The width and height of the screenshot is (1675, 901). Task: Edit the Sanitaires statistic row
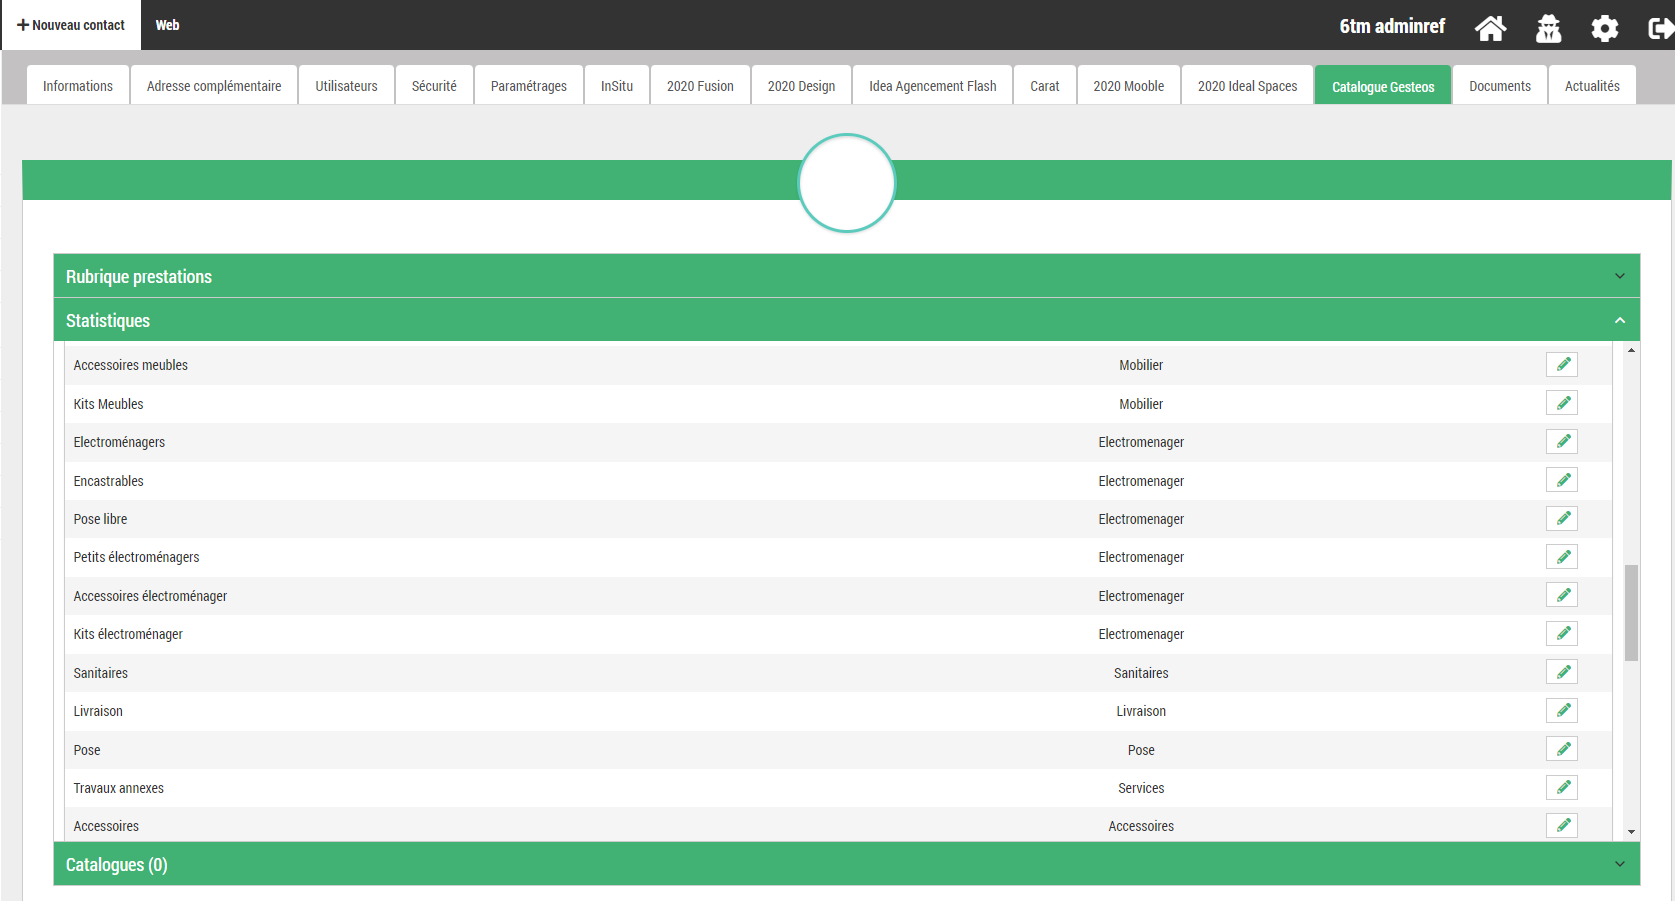(x=1561, y=673)
